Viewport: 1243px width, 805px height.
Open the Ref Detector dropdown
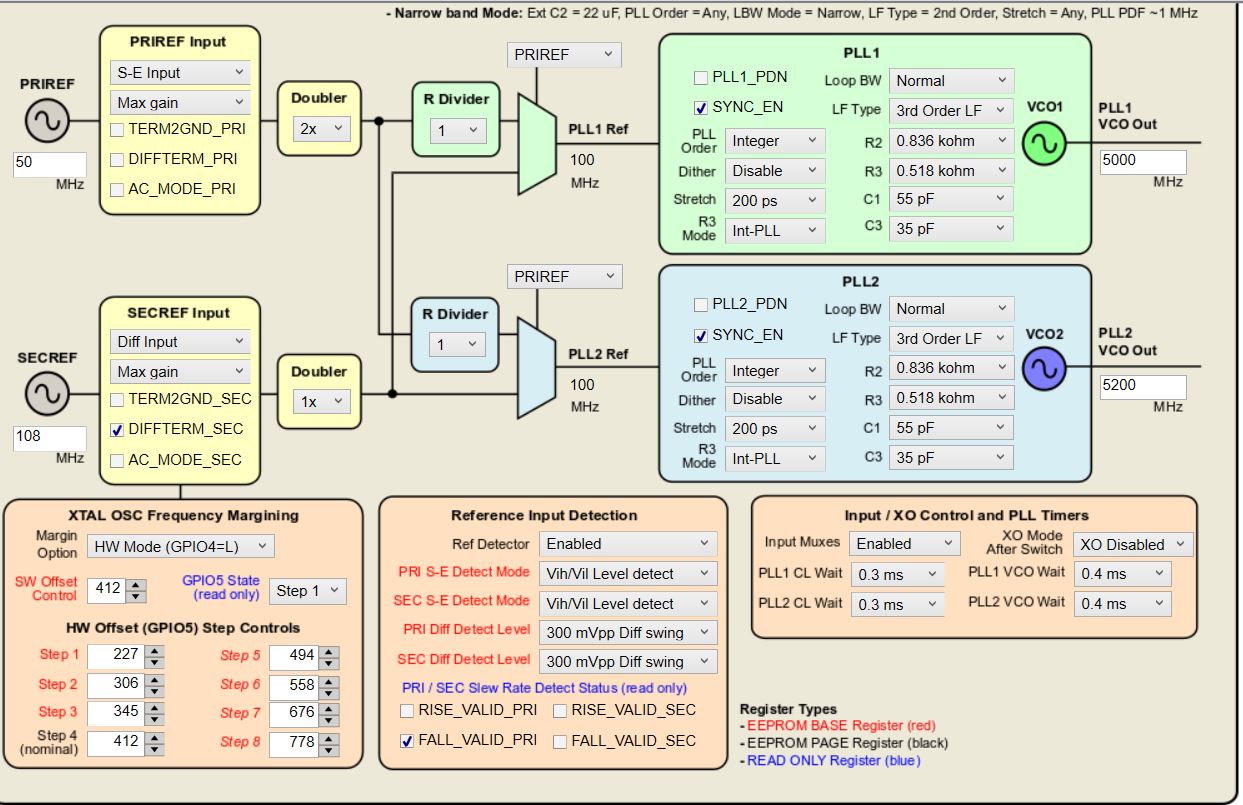point(627,544)
